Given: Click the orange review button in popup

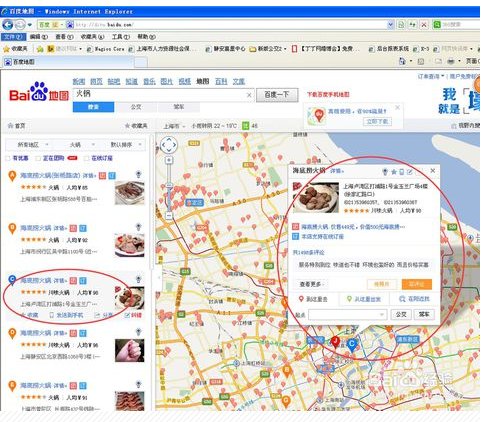Looking at the screenshot, I should point(417,284).
